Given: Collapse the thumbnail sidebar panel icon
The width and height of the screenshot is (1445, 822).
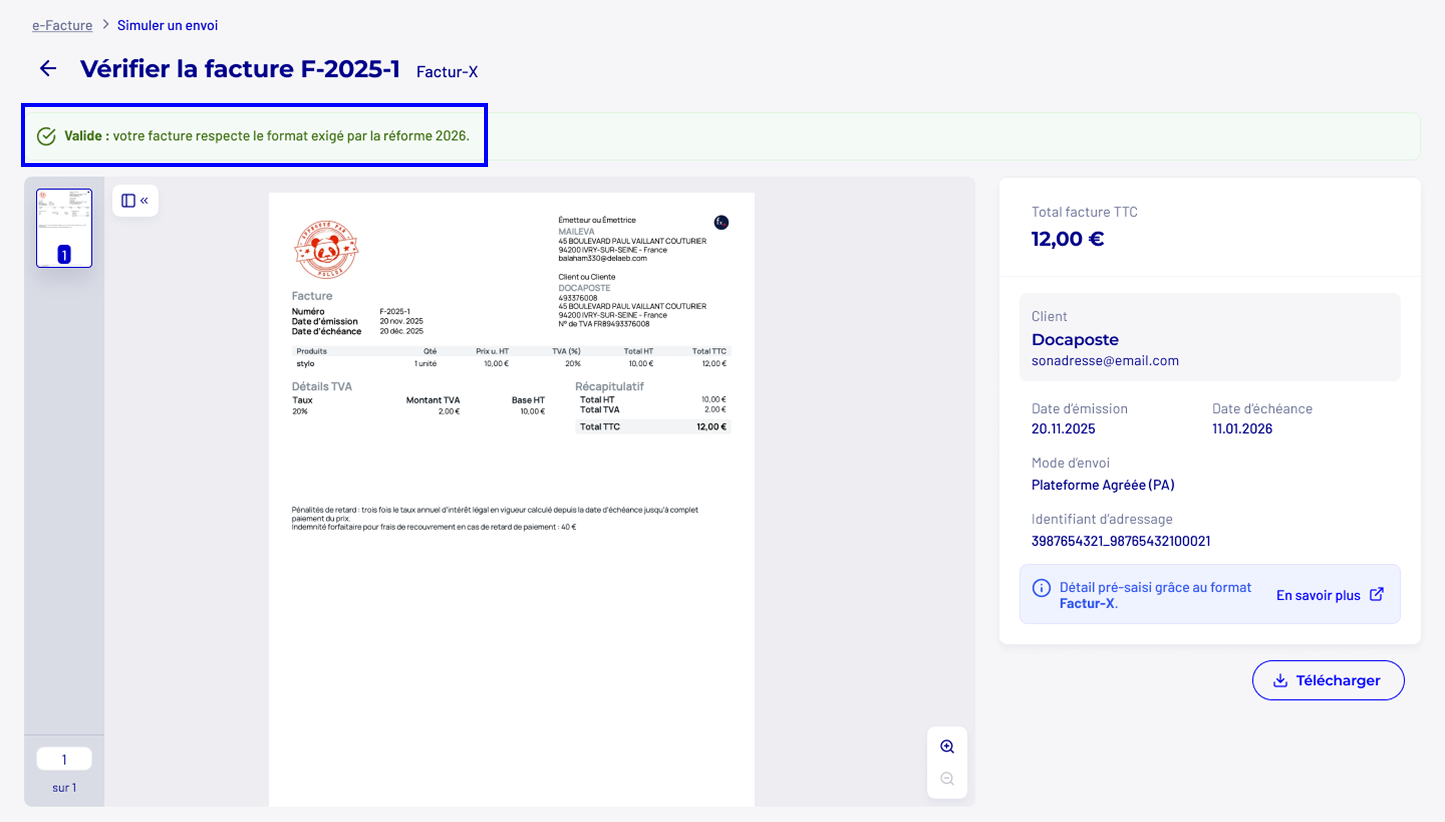Looking at the screenshot, I should pyautogui.click(x=135, y=200).
